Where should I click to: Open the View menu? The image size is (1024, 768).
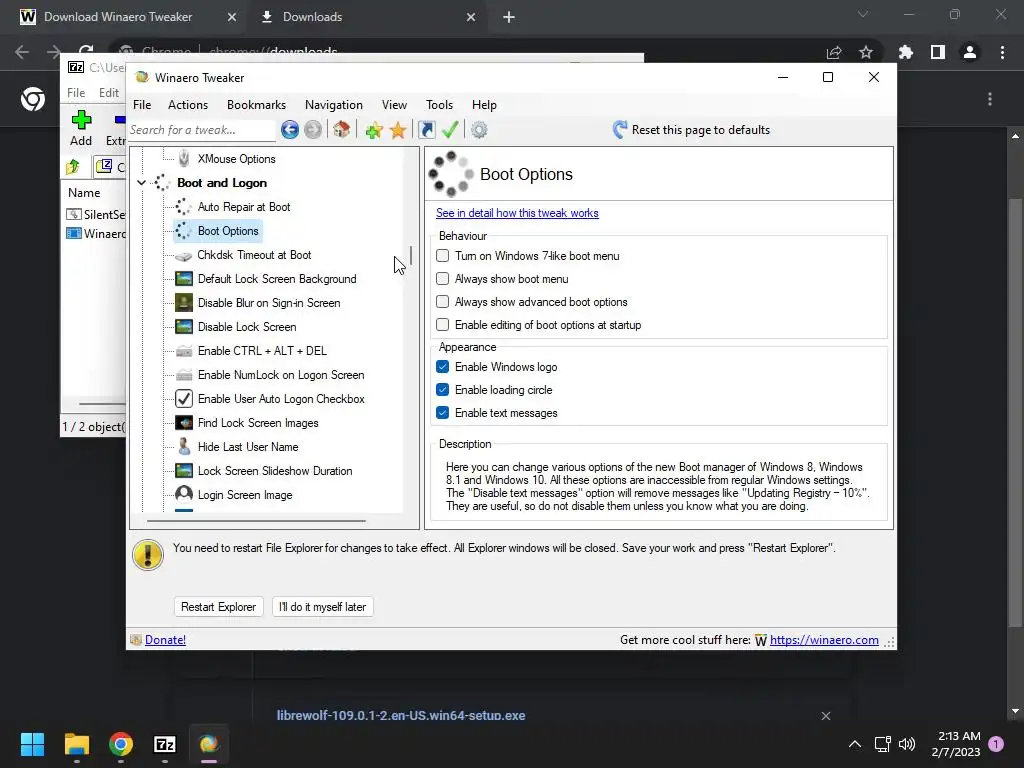394,104
